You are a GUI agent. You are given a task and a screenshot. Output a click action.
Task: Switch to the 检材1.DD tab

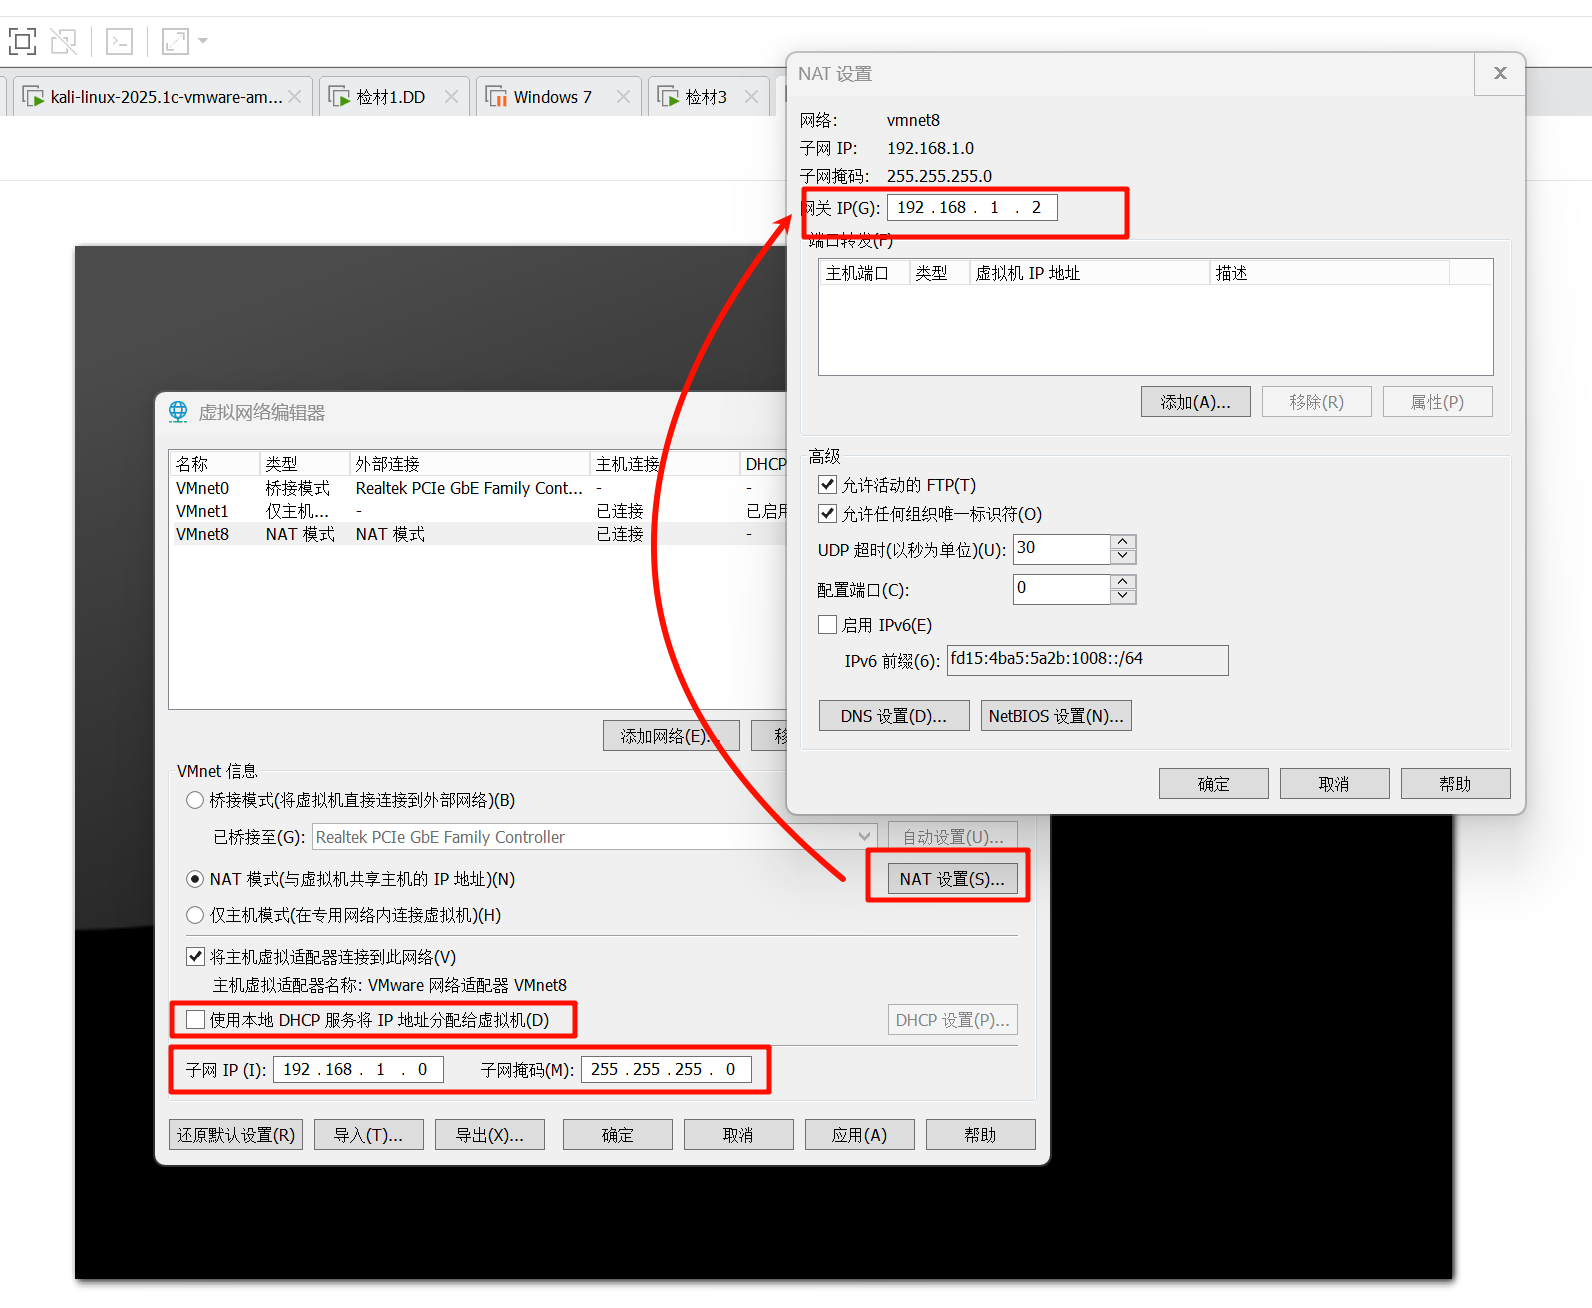point(390,97)
